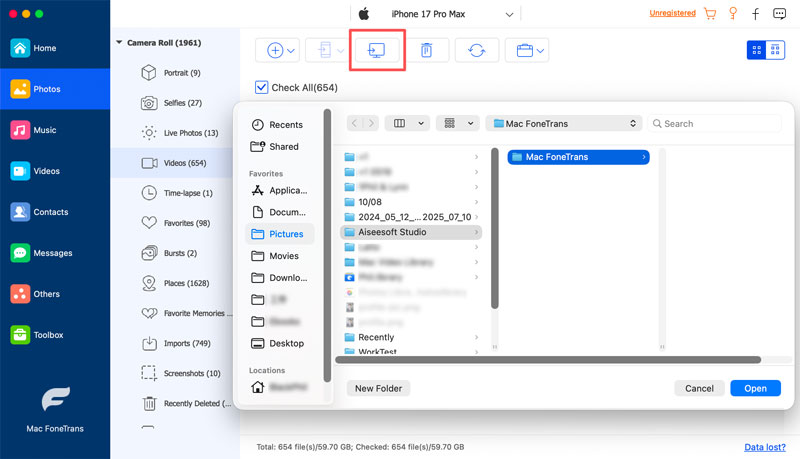Click the Search field in dialog
Viewport: 800px width, 459px height.
tap(714, 123)
